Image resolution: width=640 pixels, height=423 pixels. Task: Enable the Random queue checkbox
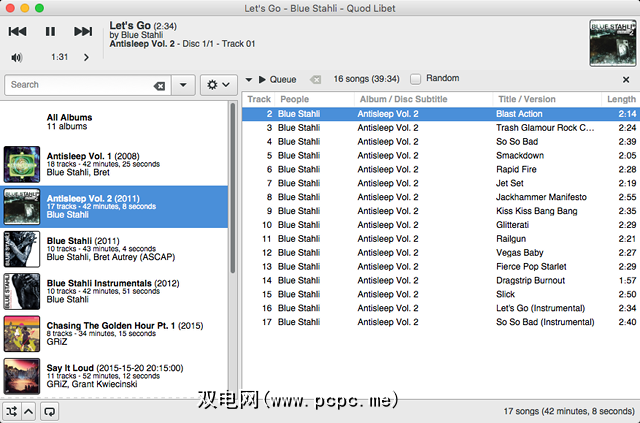[416, 79]
